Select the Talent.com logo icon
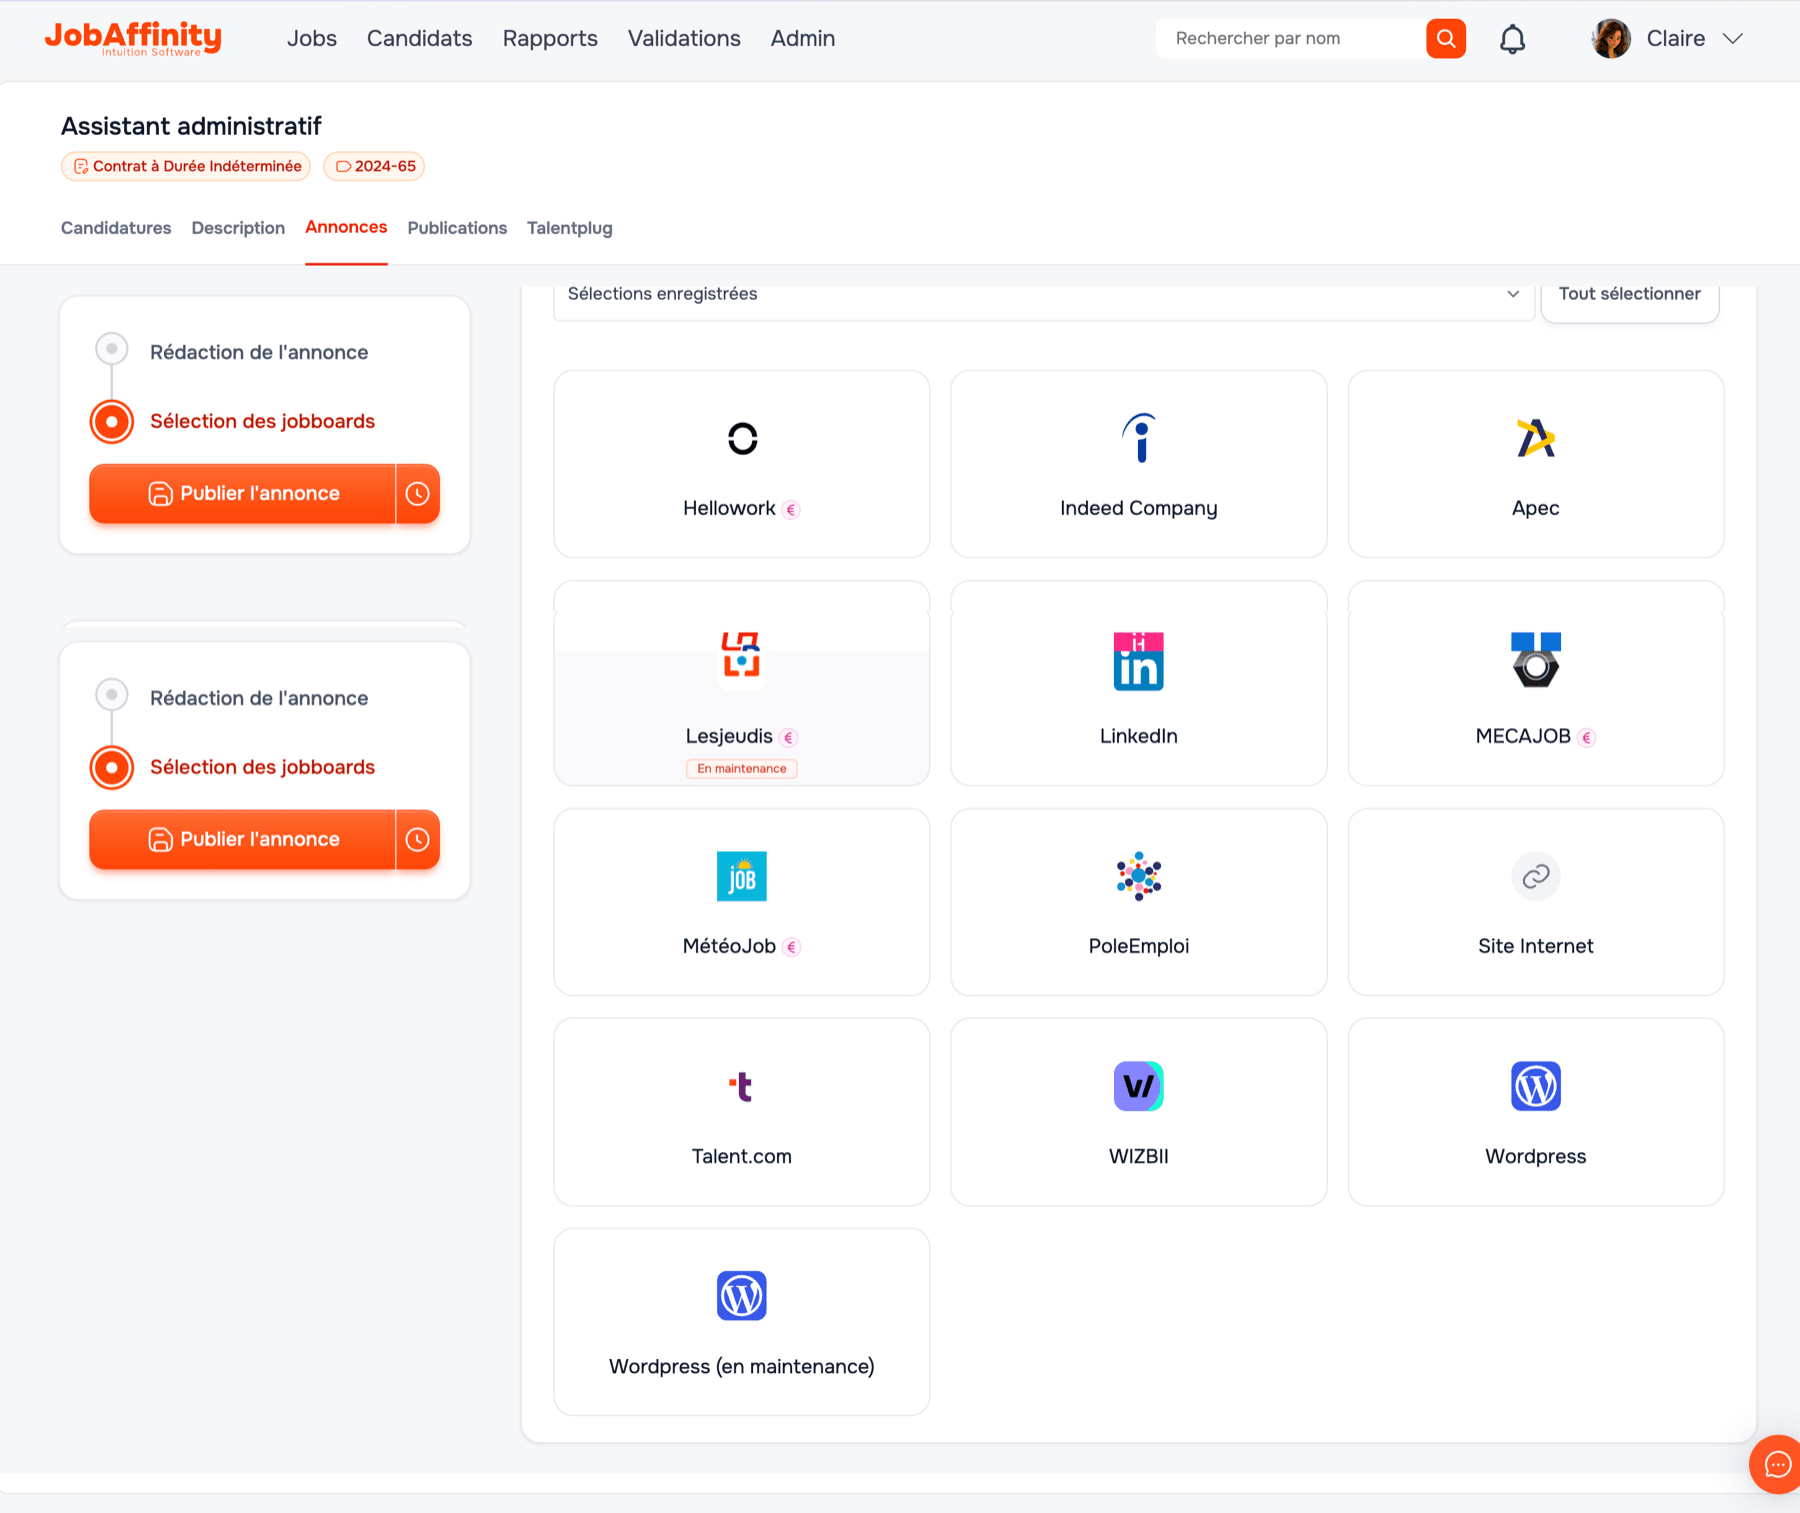Screen dimensions: 1800x1513 pos(741,1086)
